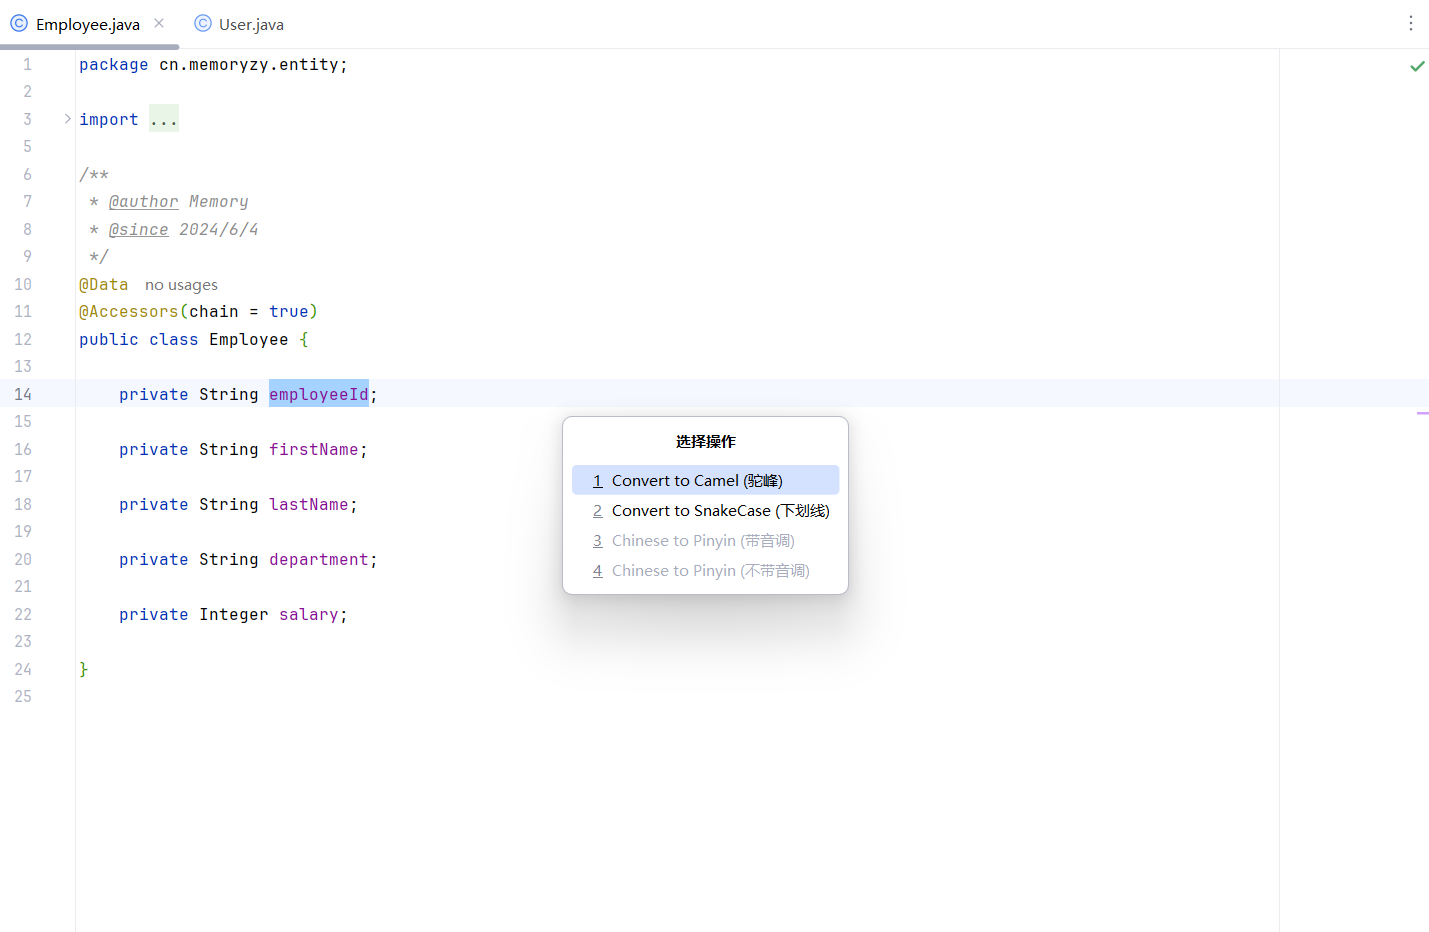Switch to the User.java tab
1429x932 pixels.
[x=239, y=24]
